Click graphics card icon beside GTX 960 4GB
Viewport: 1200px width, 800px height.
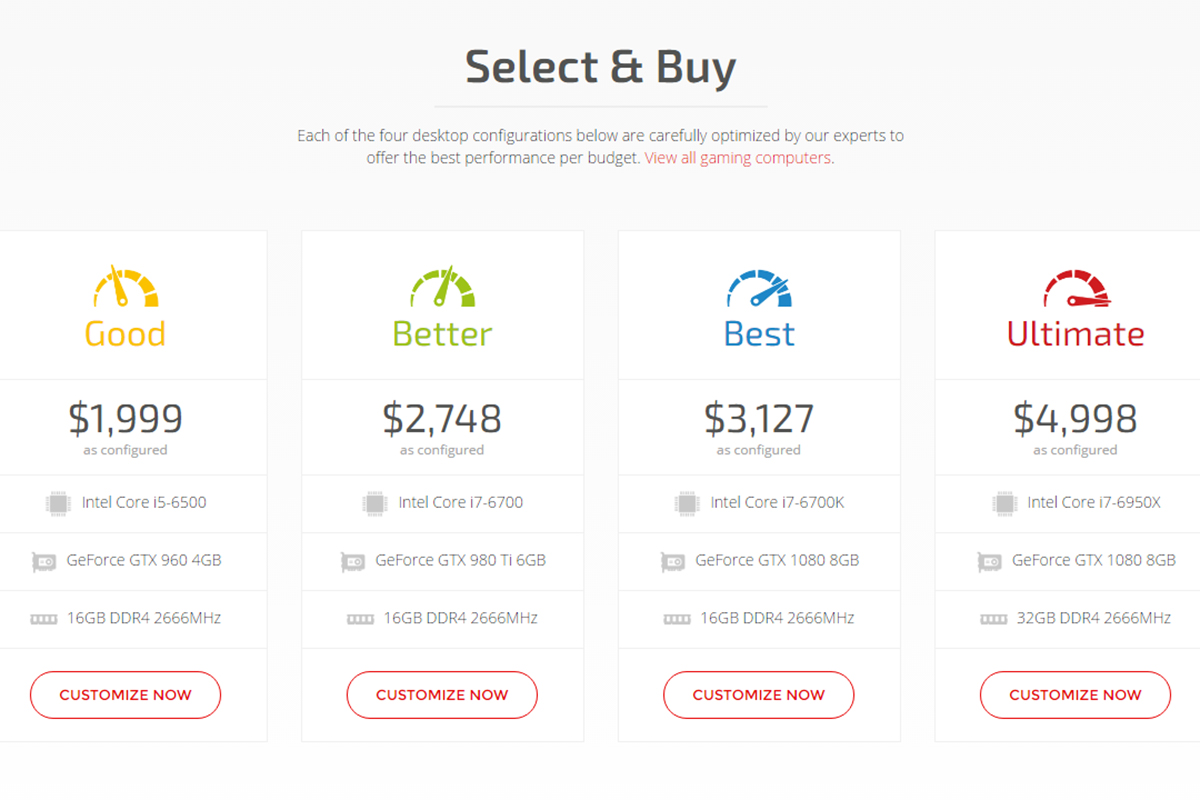pos(45,561)
